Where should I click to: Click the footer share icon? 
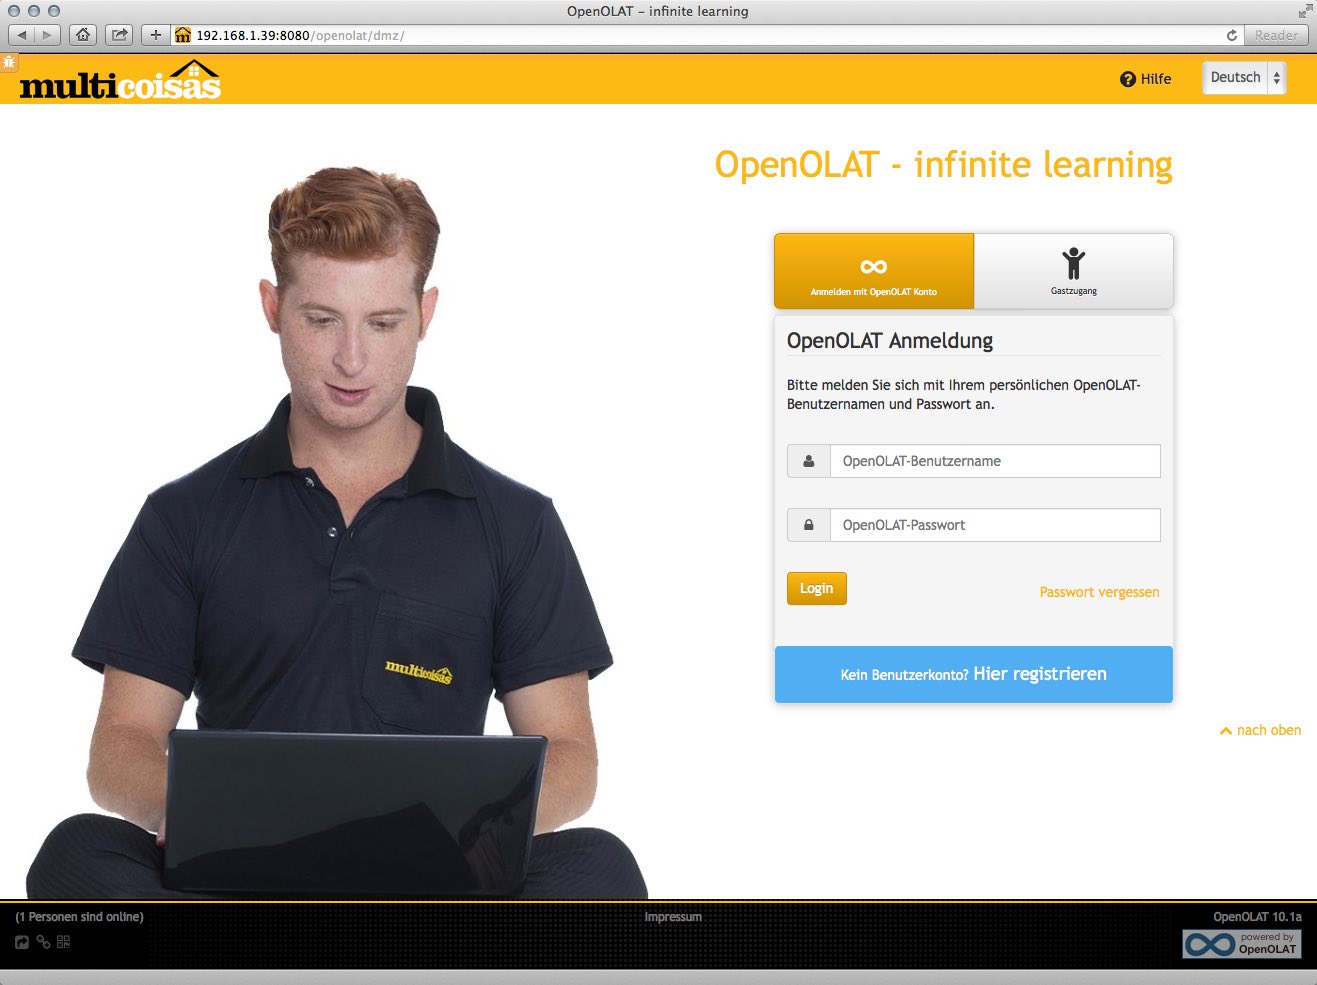click(22, 942)
